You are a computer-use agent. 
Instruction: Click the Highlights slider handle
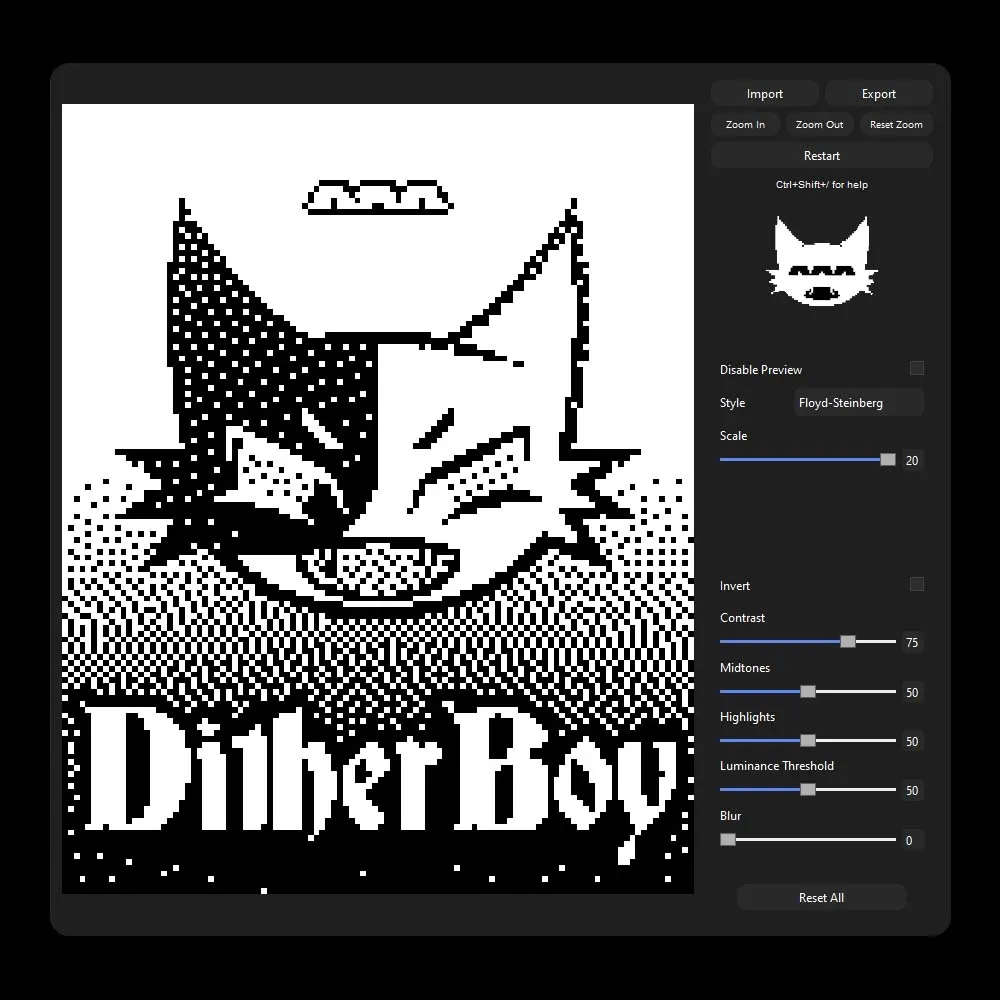coord(807,740)
